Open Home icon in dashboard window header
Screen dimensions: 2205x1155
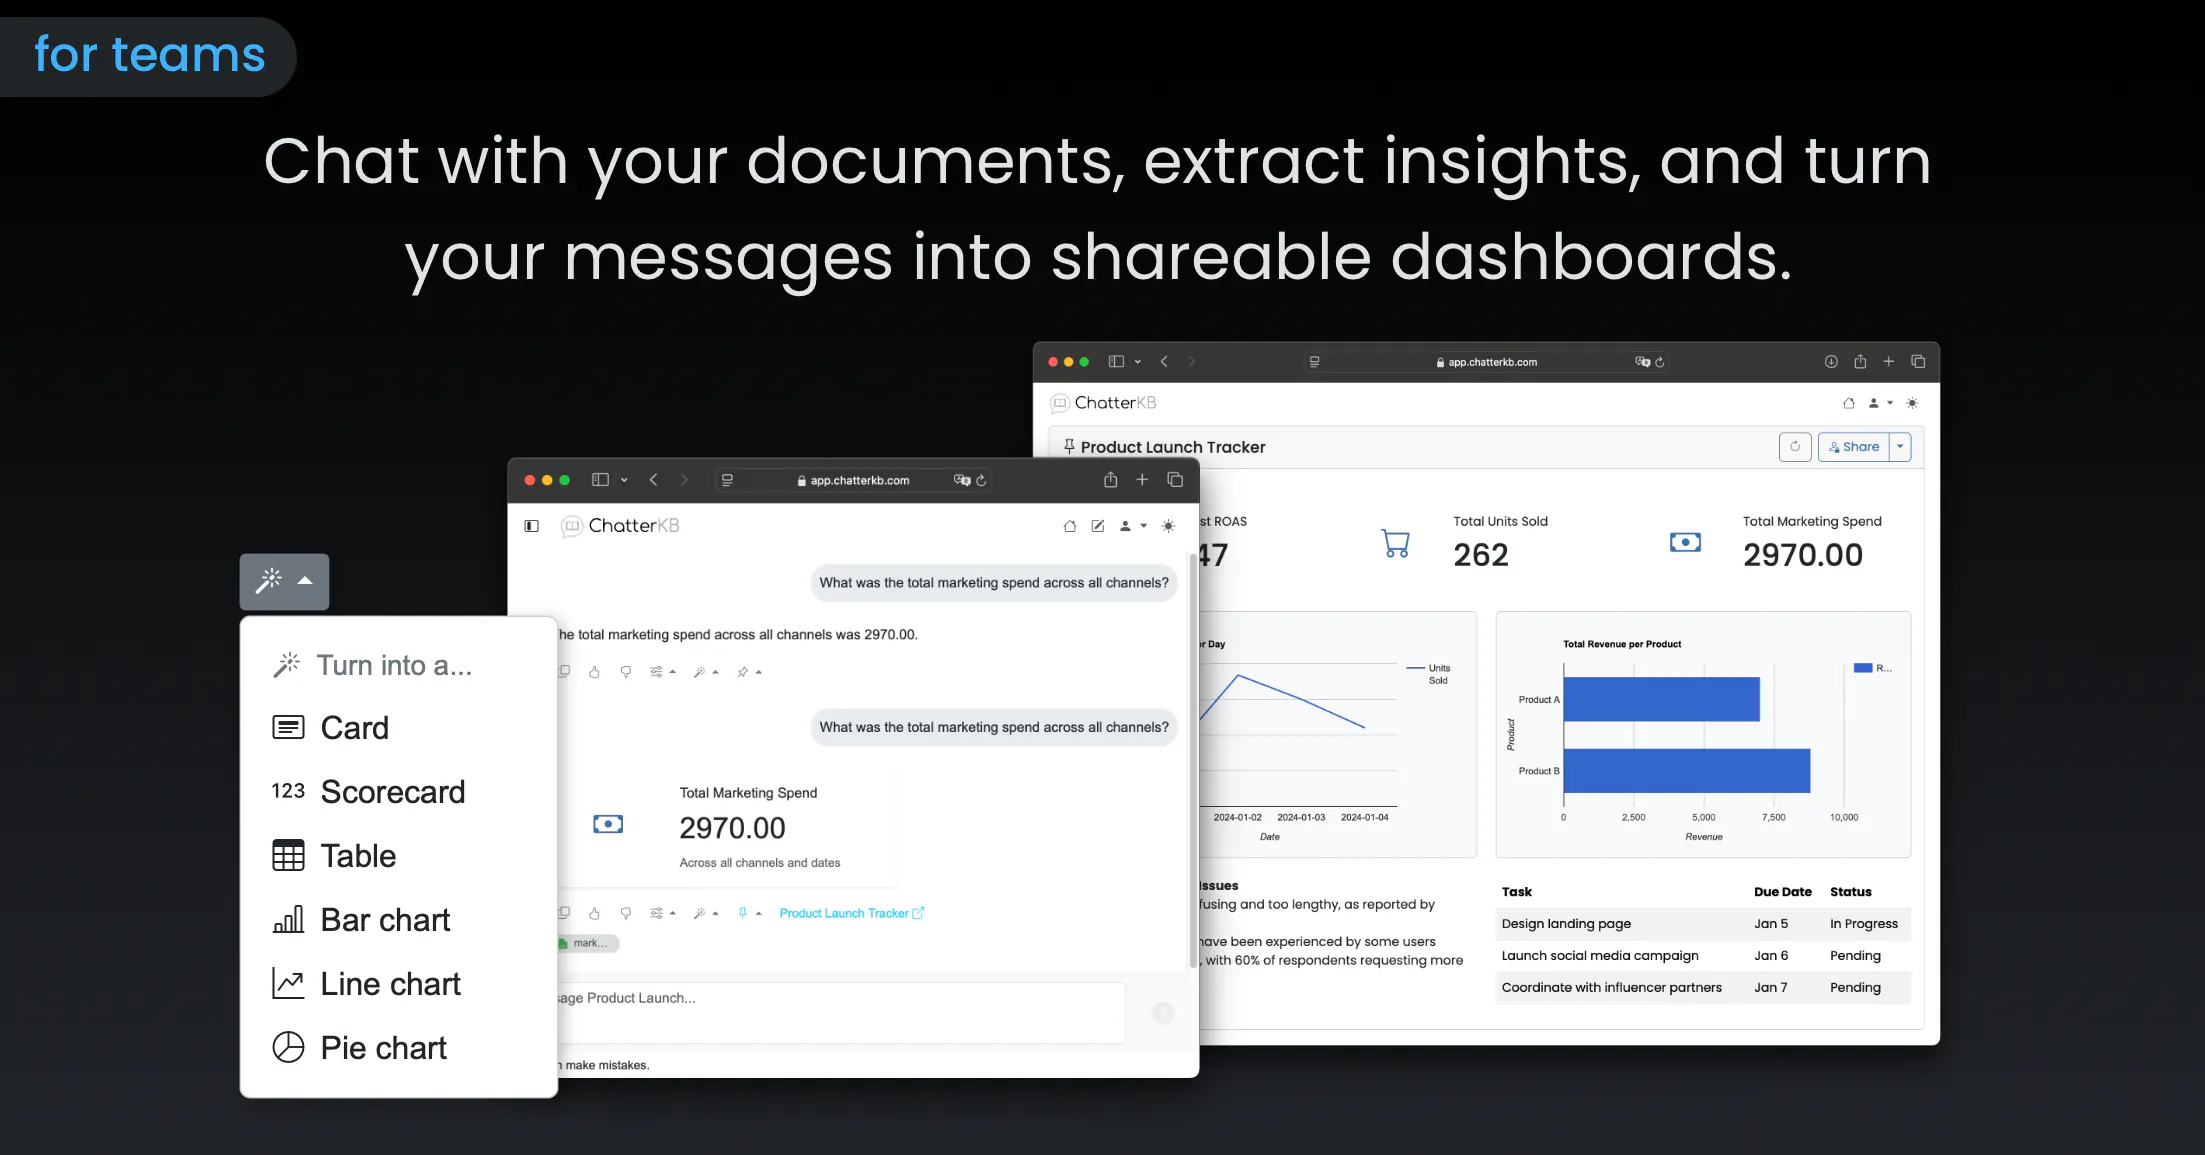pyautogui.click(x=1849, y=403)
